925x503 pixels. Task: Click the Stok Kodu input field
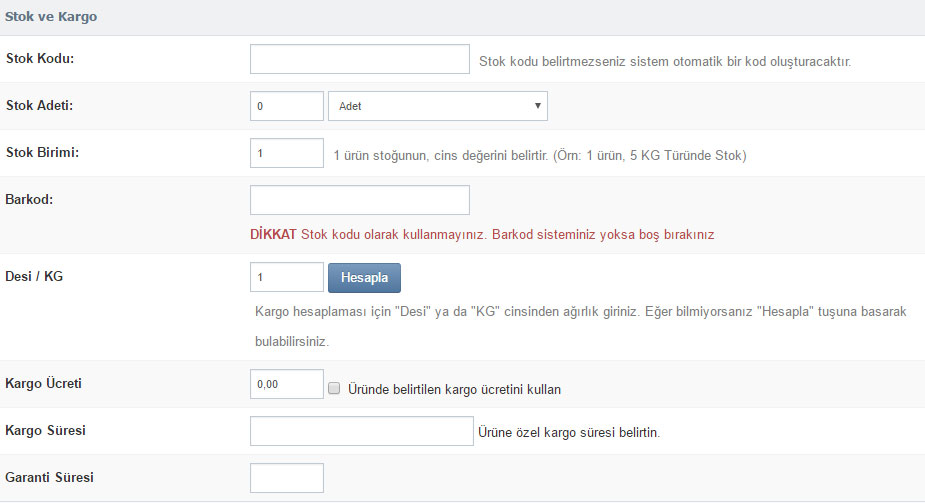(x=360, y=59)
